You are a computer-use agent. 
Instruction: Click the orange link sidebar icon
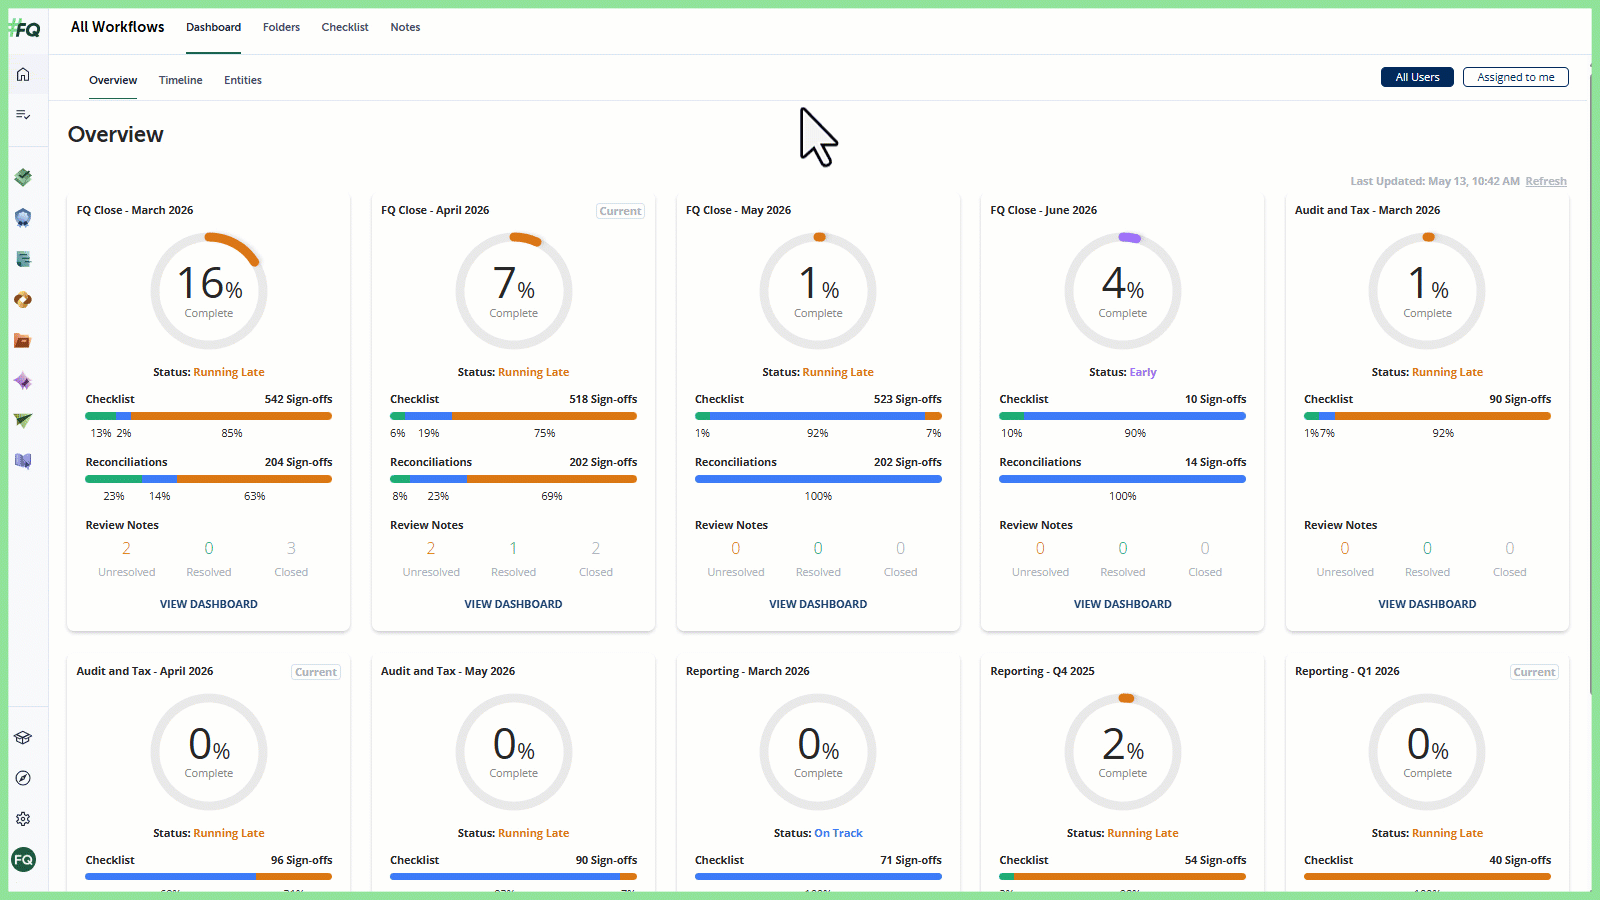click(x=23, y=300)
